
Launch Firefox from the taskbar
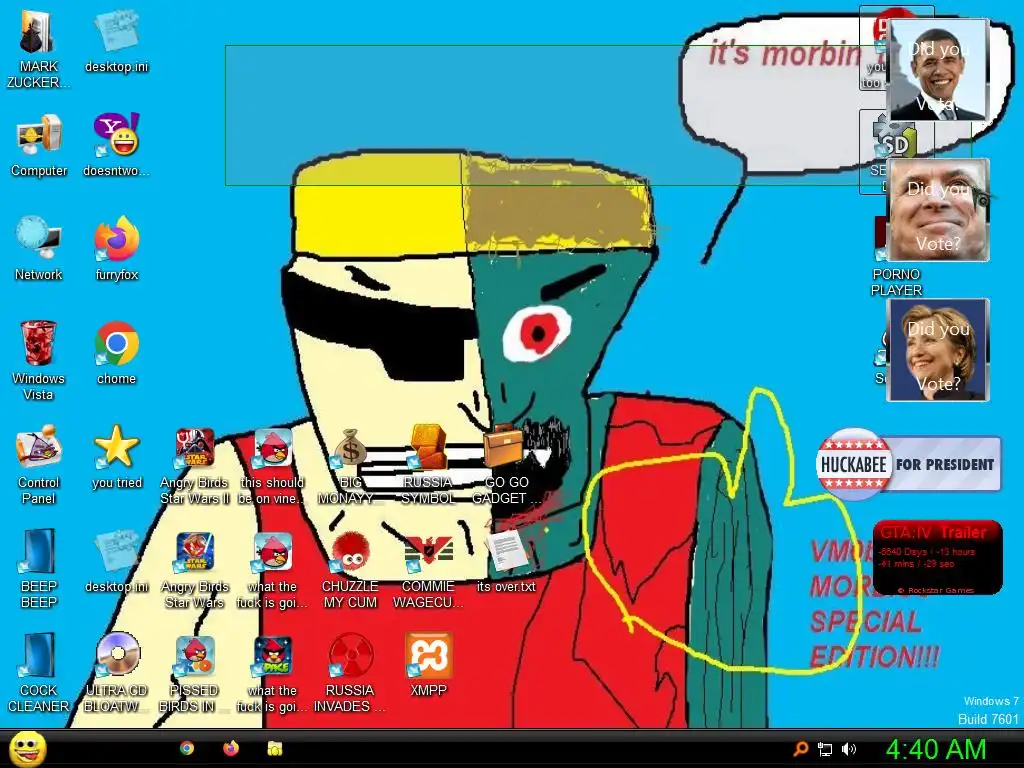click(231, 748)
